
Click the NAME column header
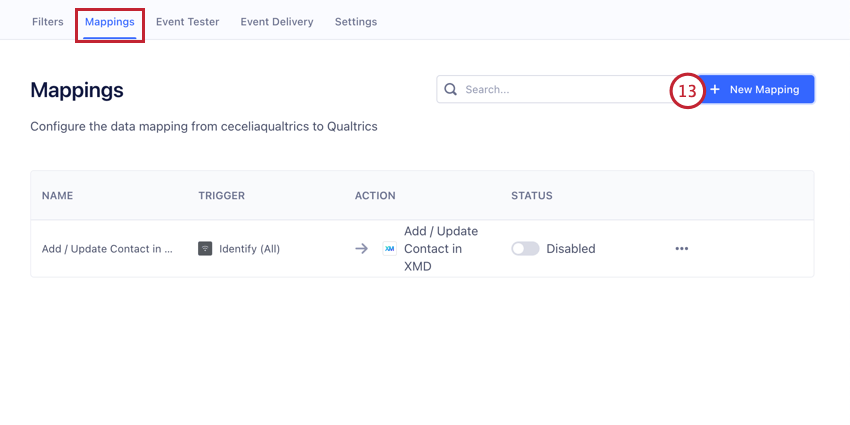point(58,195)
